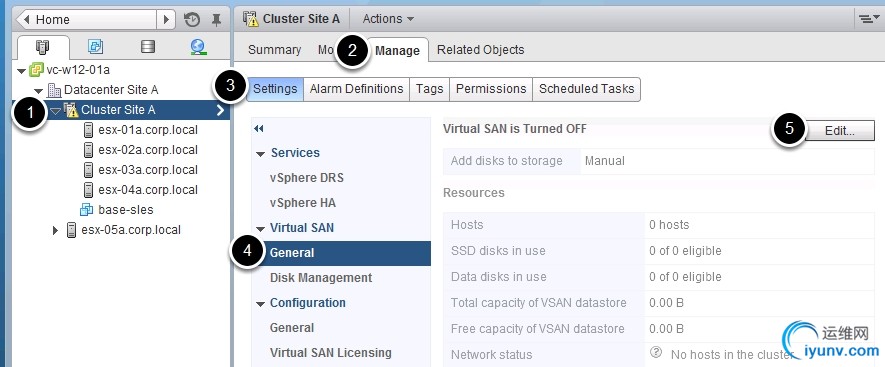Viewport: 885px width, 367px height.
Task: Open the Networking navigator tab
Action: tap(198, 47)
